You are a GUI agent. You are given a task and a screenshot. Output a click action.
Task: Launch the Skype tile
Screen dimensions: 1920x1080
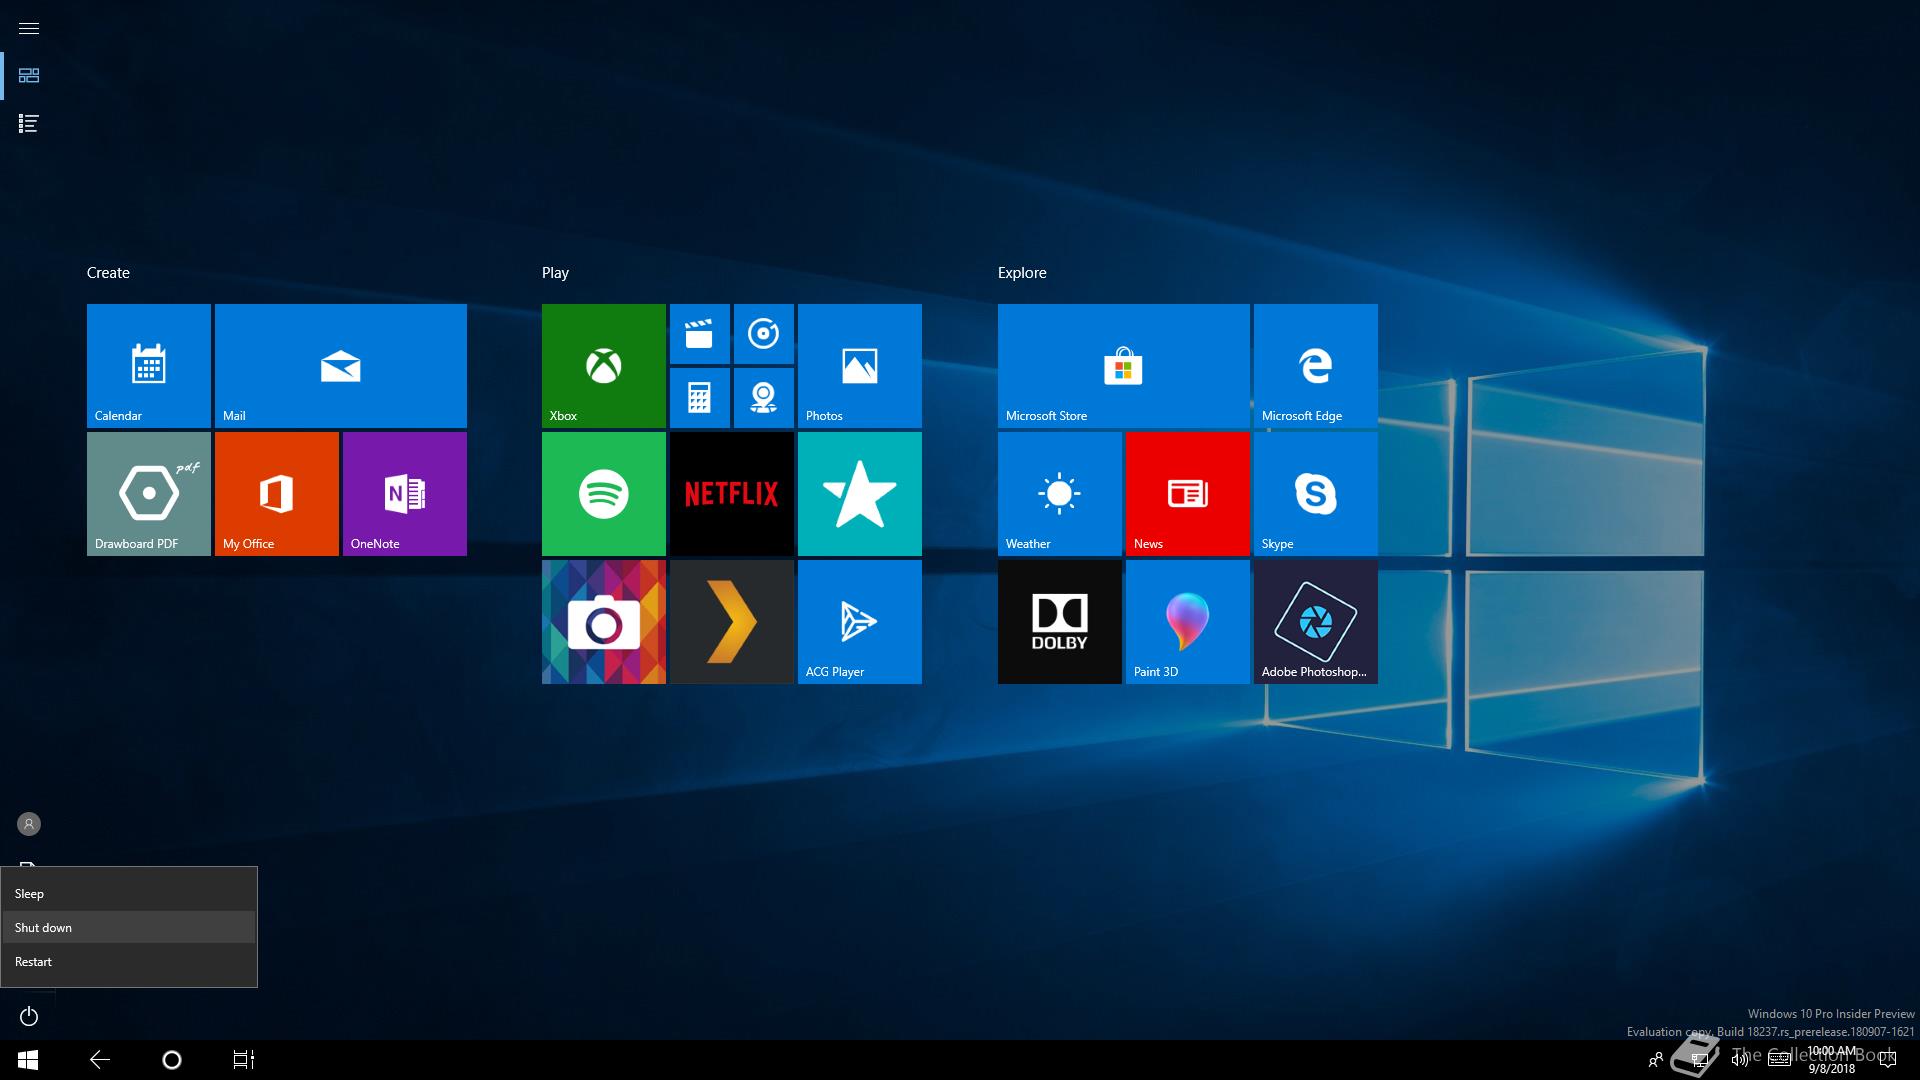pos(1316,494)
